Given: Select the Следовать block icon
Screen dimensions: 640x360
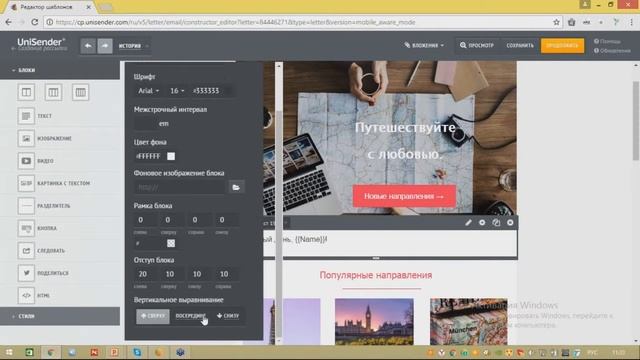Looking at the screenshot, I should (x=26, y=251).
